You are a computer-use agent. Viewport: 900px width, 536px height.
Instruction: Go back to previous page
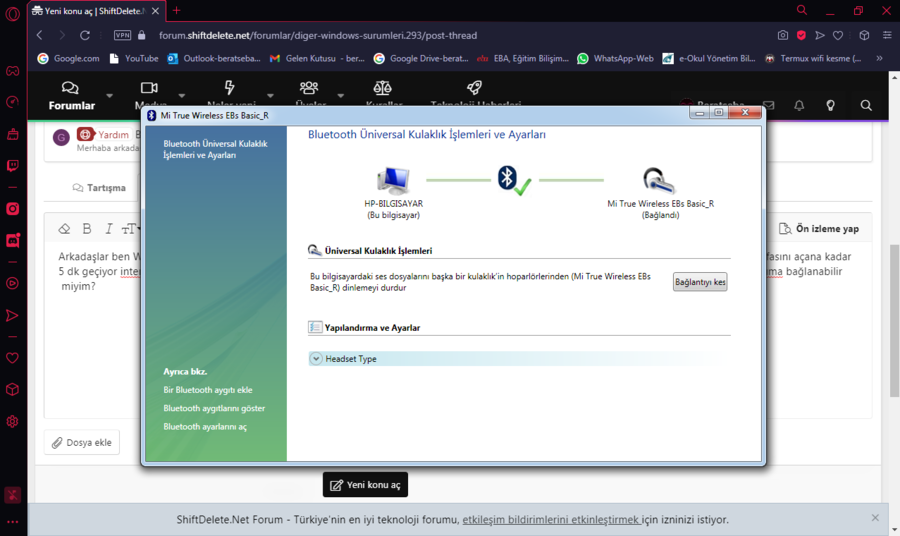[x=40, y=36]
